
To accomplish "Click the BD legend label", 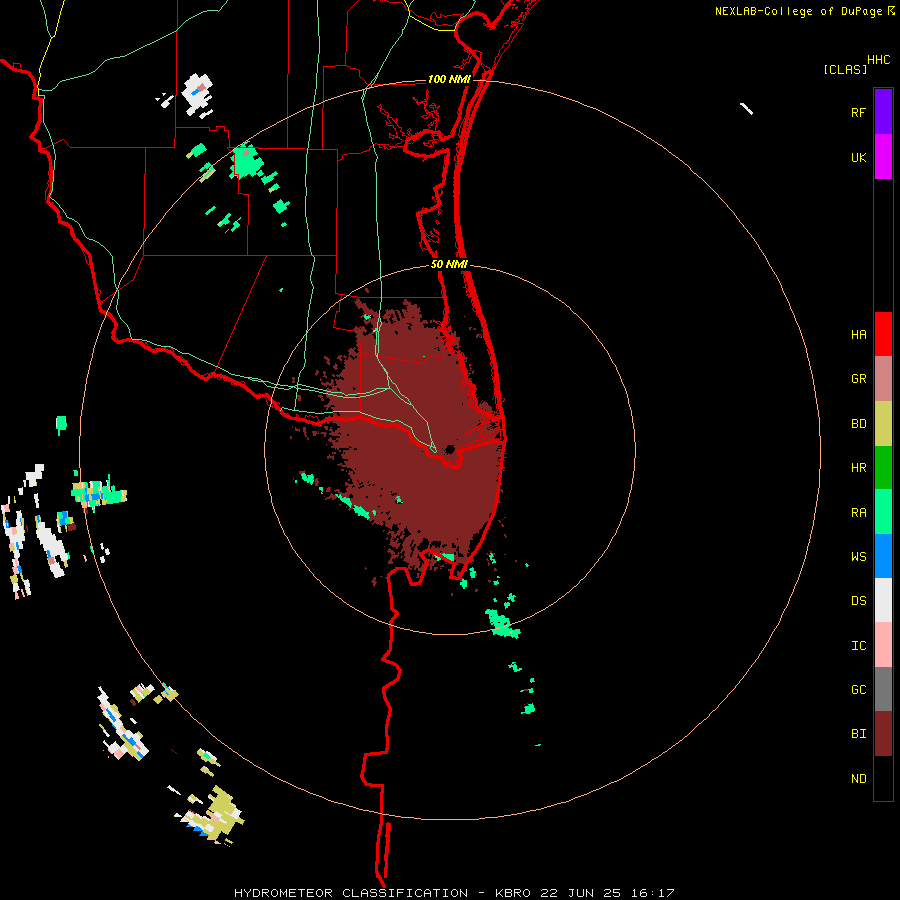I will coord(858,424).
